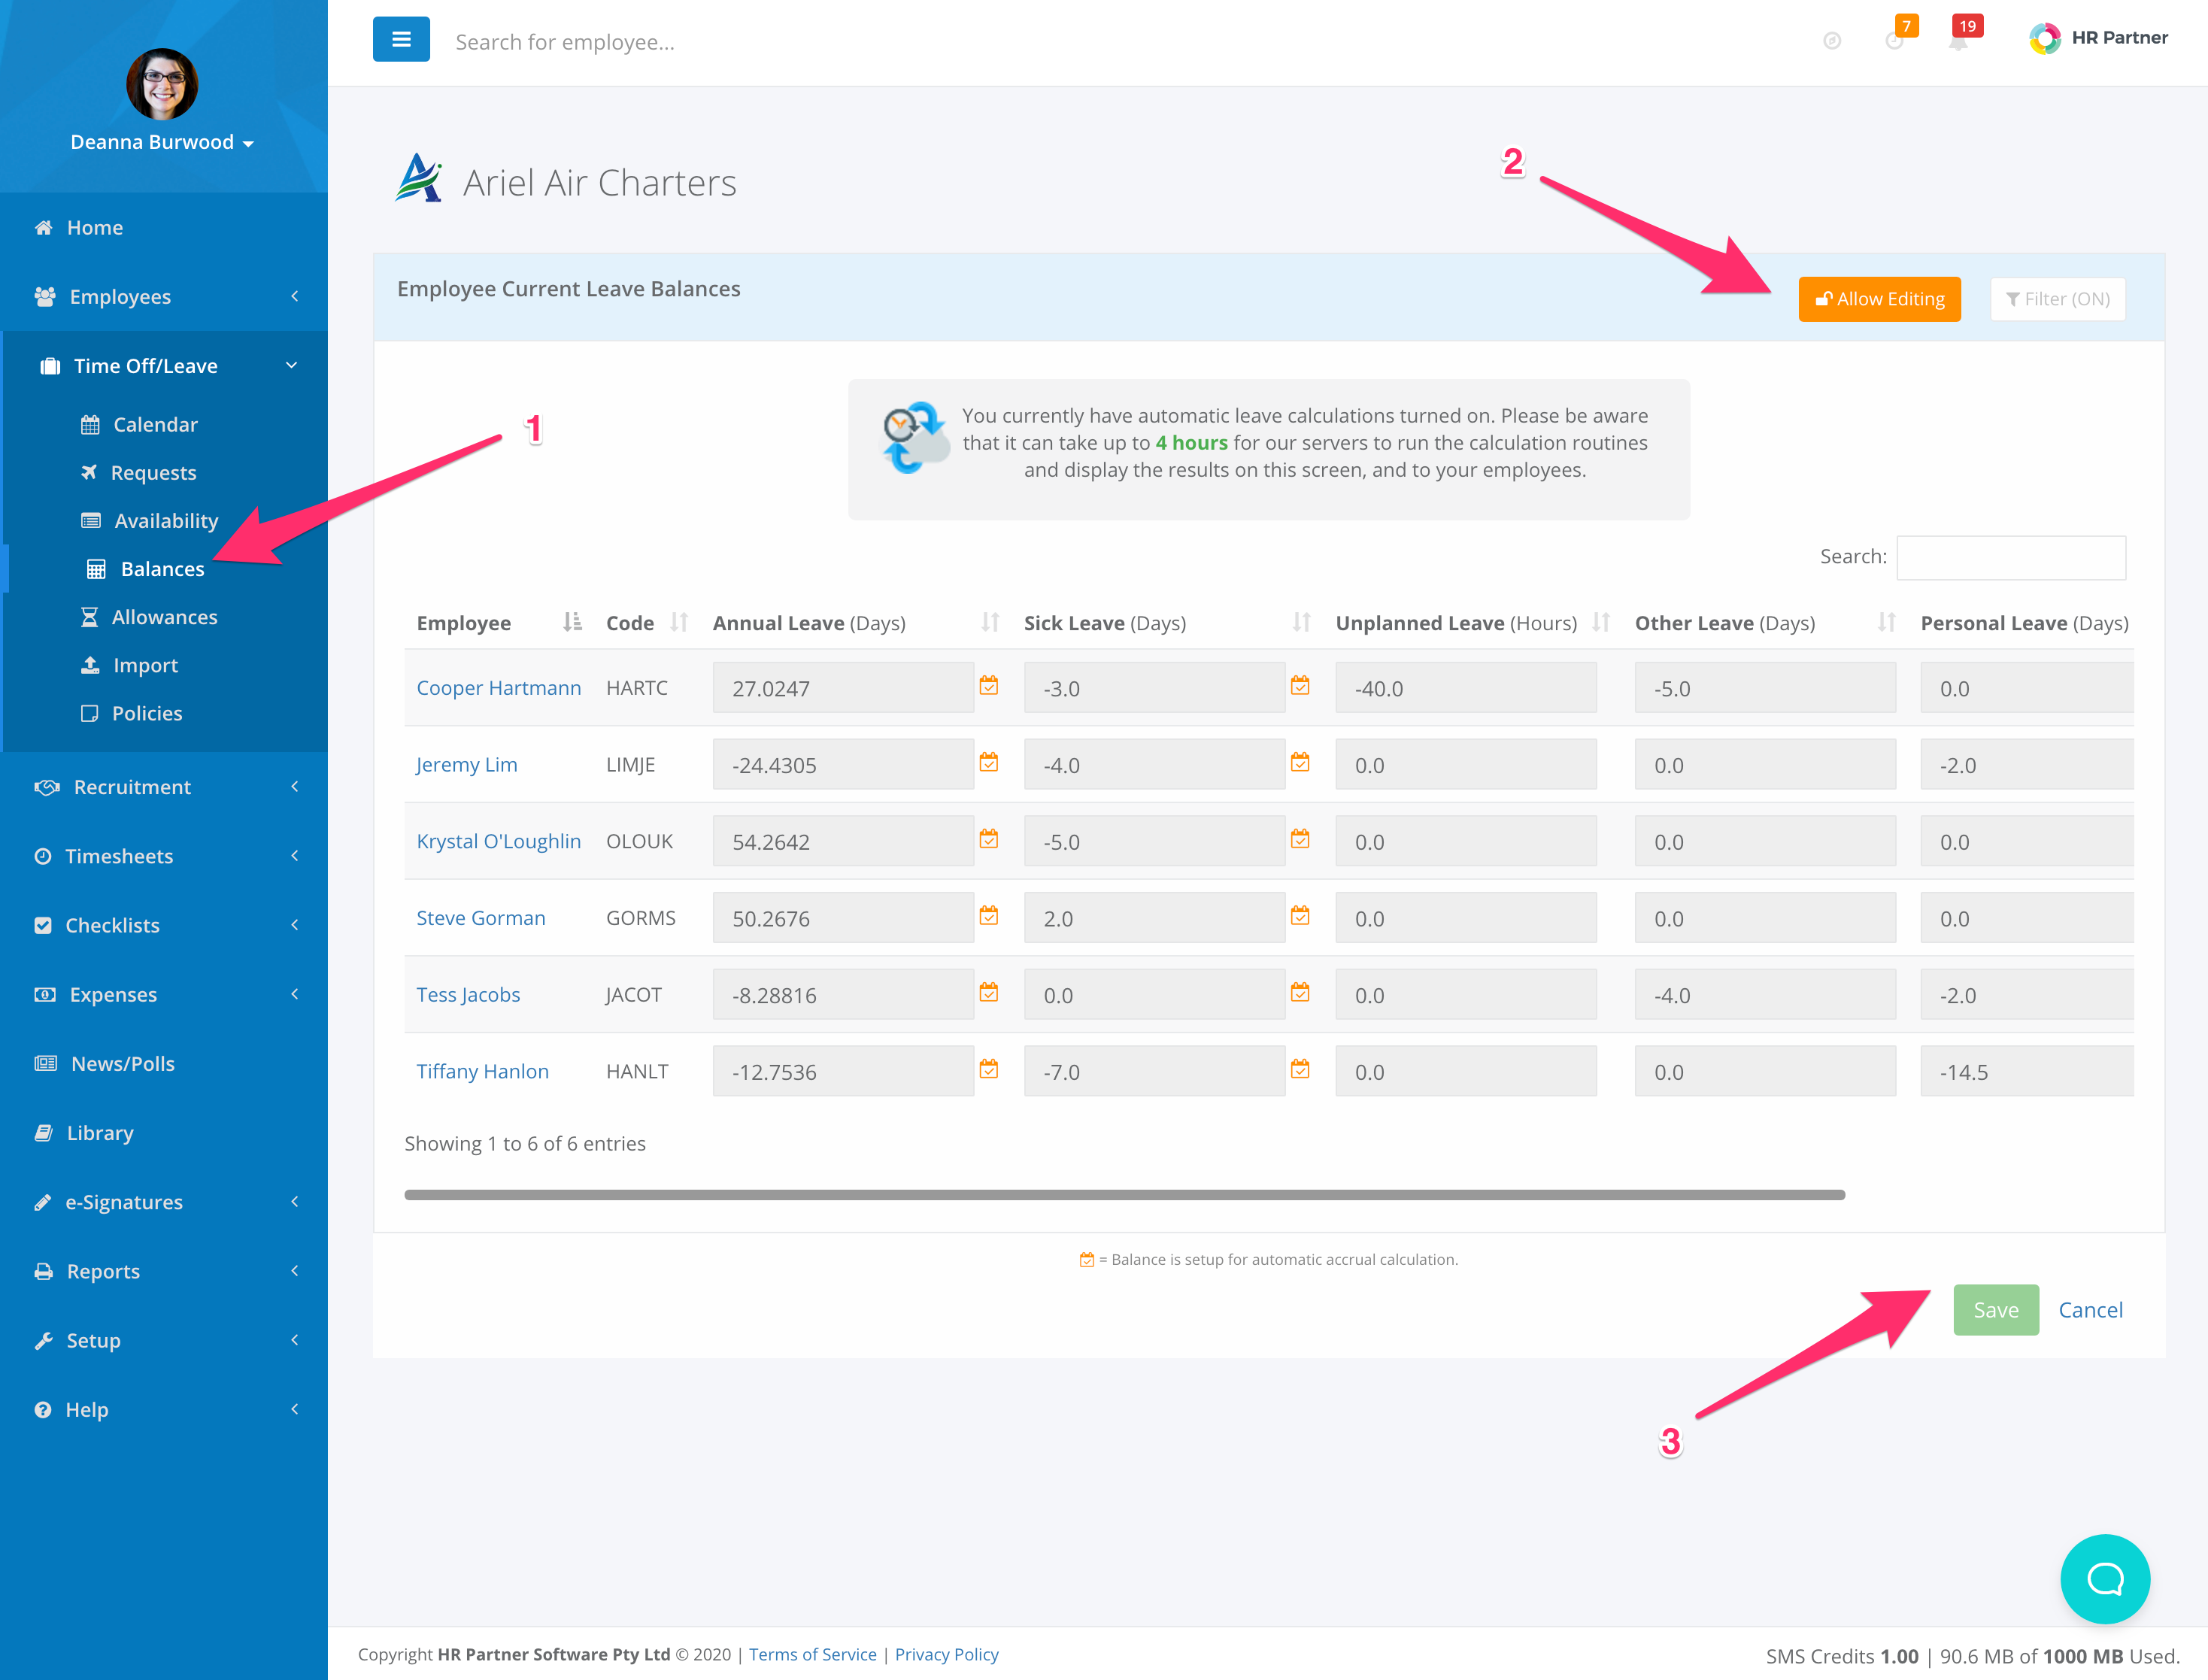Screen dimensions: 2208x1680
Task: Open Steve Gorman's employee profile
Action: pyautogui.click(x=481, y=918)
